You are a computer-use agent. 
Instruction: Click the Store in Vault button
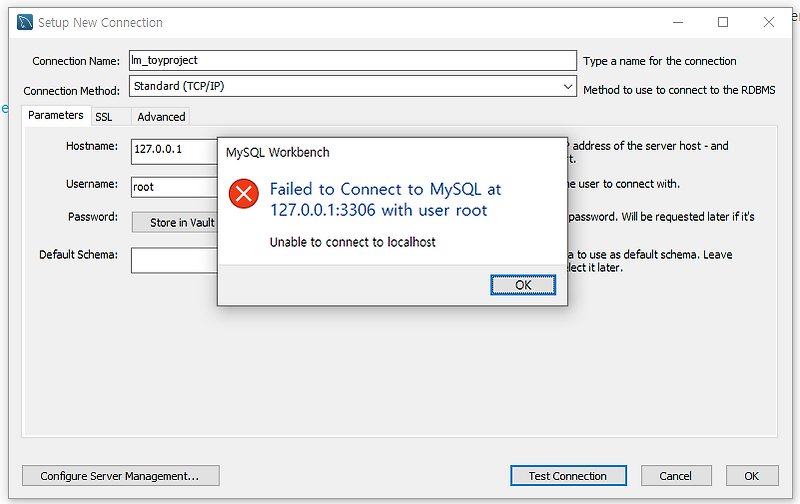[x=174, y=222]
